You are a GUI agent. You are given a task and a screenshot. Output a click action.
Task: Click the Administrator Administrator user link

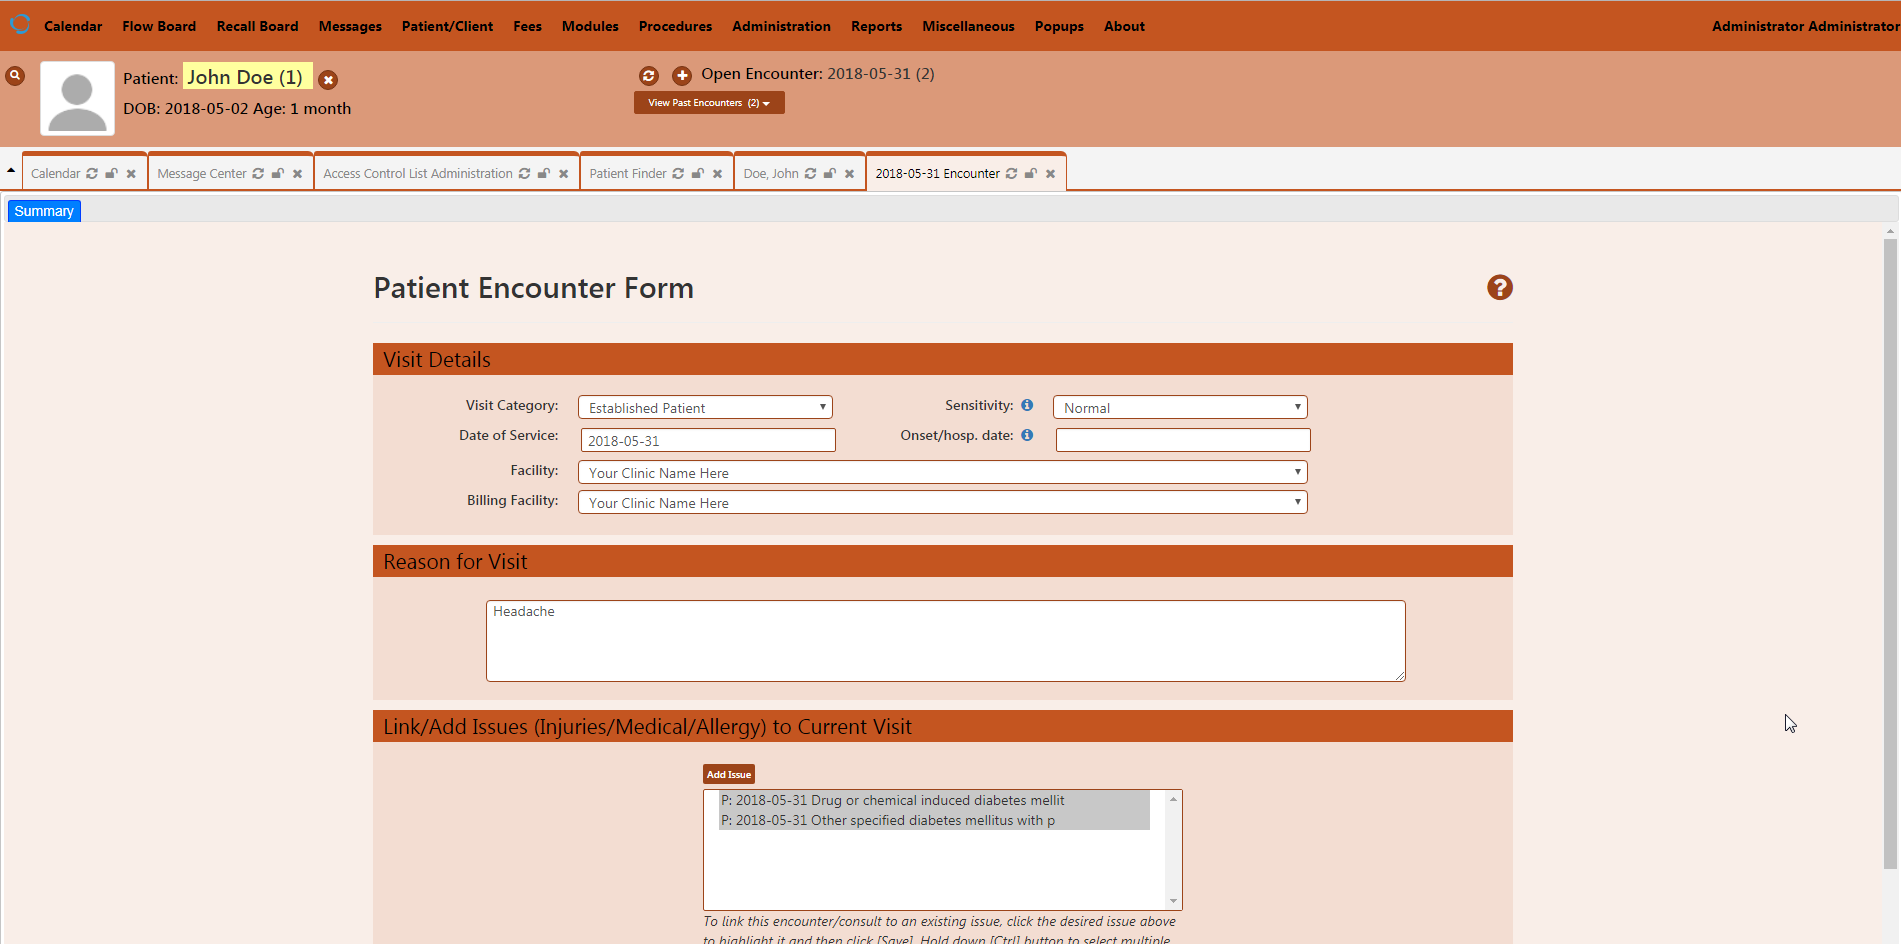pyautogui.click(x=1803, y=26)
